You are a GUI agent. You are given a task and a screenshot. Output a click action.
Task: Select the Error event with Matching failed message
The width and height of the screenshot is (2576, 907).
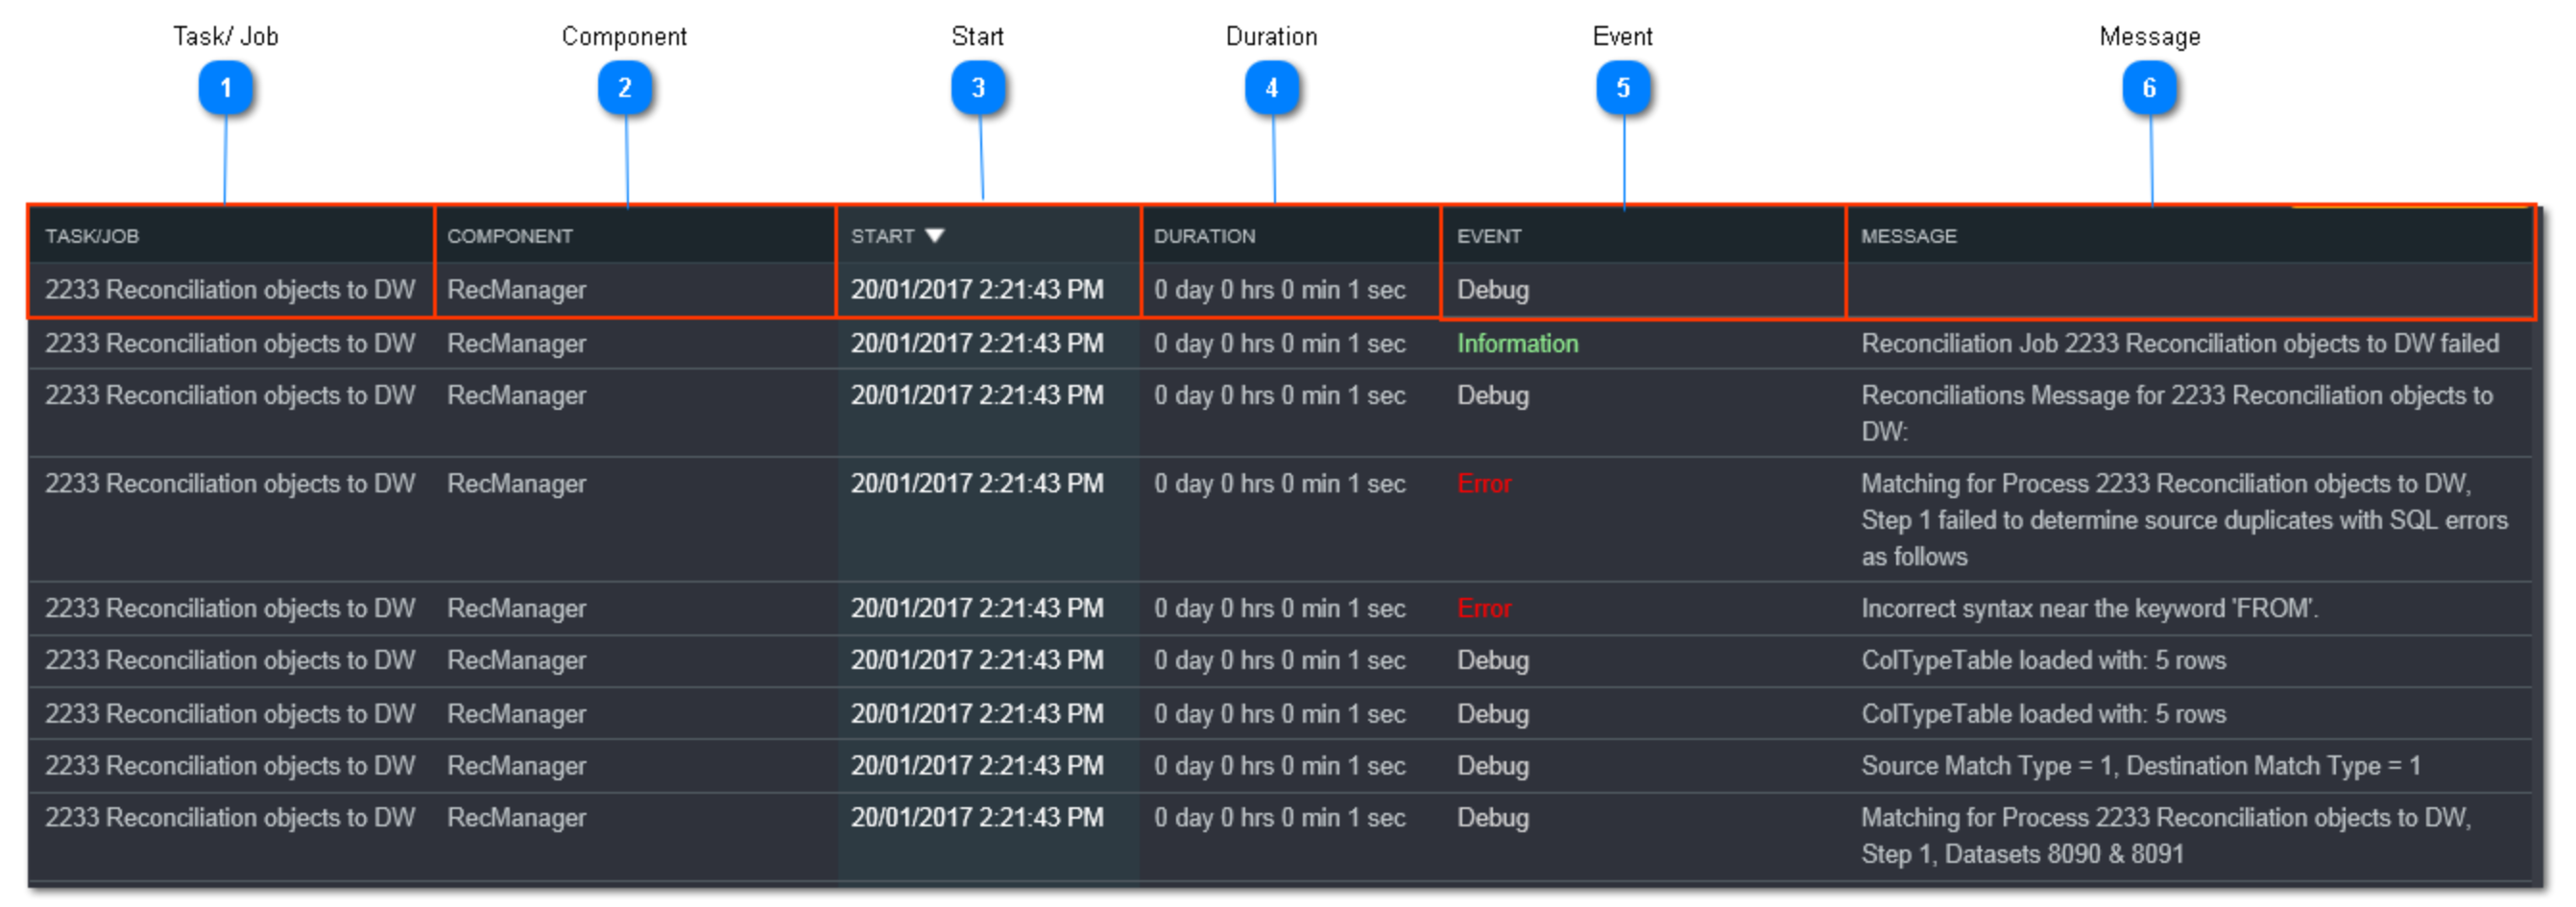1484,484
